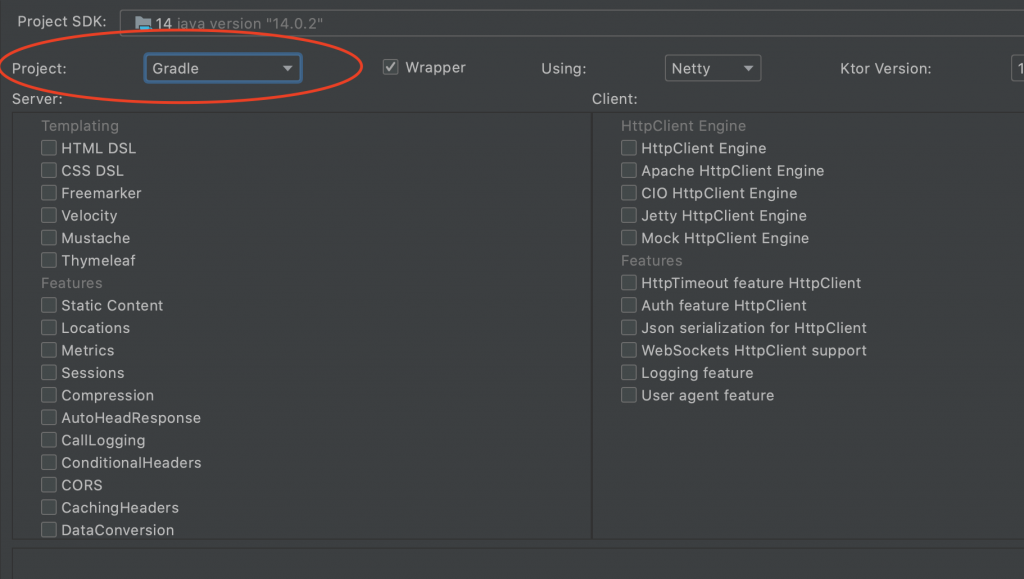
Task: Enable CallLogging feature
Action: coord(49,440)
